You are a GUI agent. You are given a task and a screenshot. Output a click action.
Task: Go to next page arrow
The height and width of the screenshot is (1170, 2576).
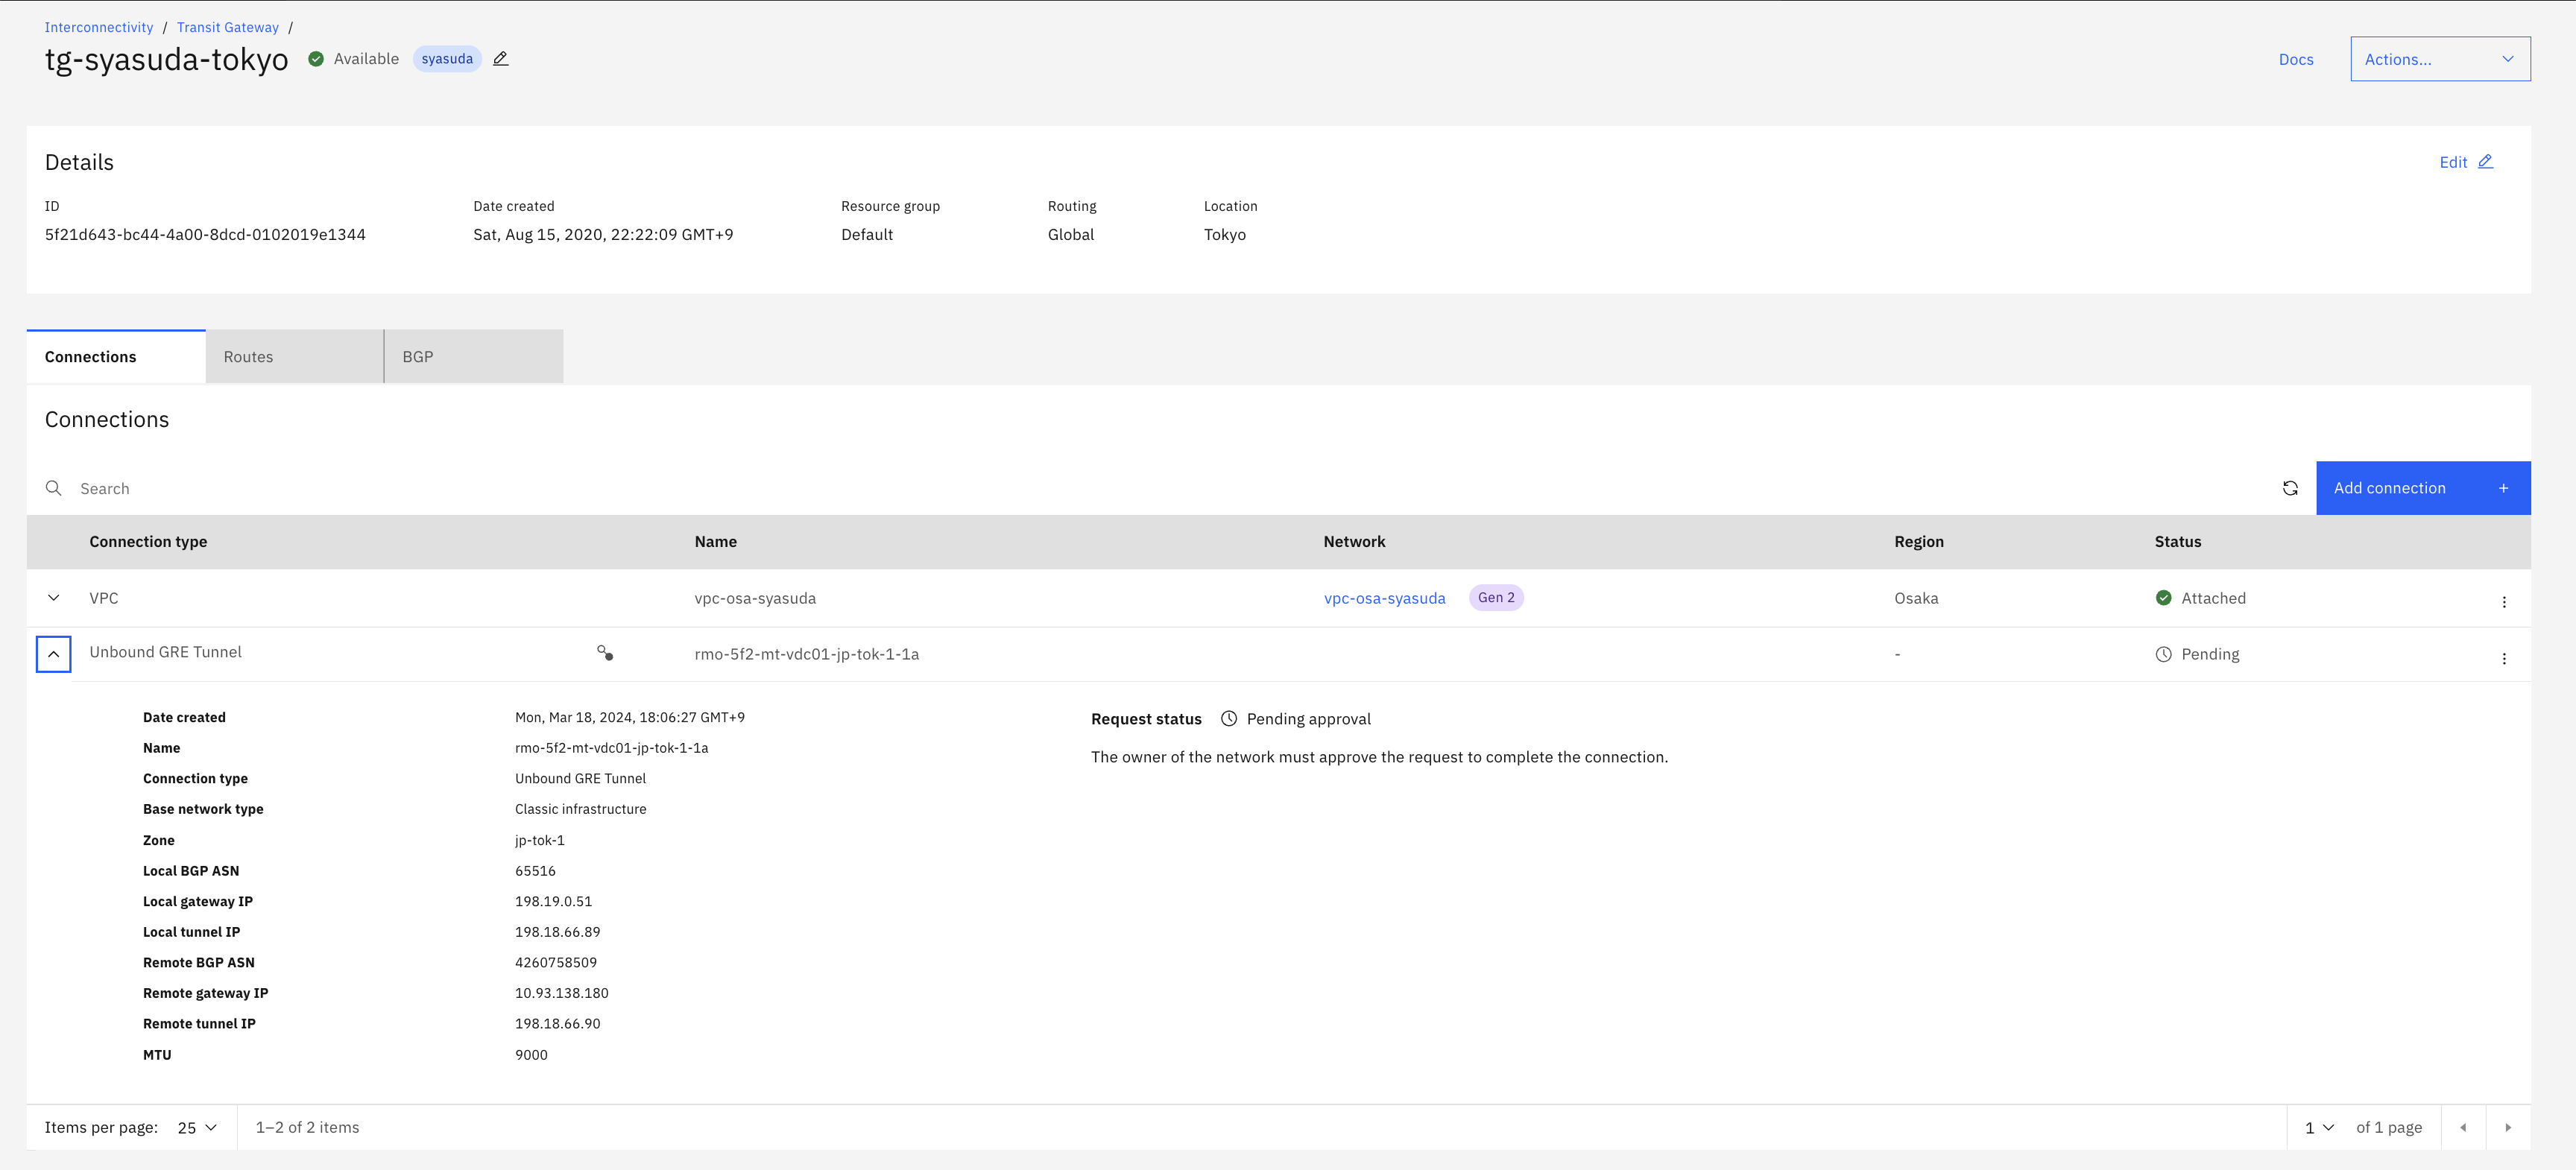click(x=2507, y=1127)
